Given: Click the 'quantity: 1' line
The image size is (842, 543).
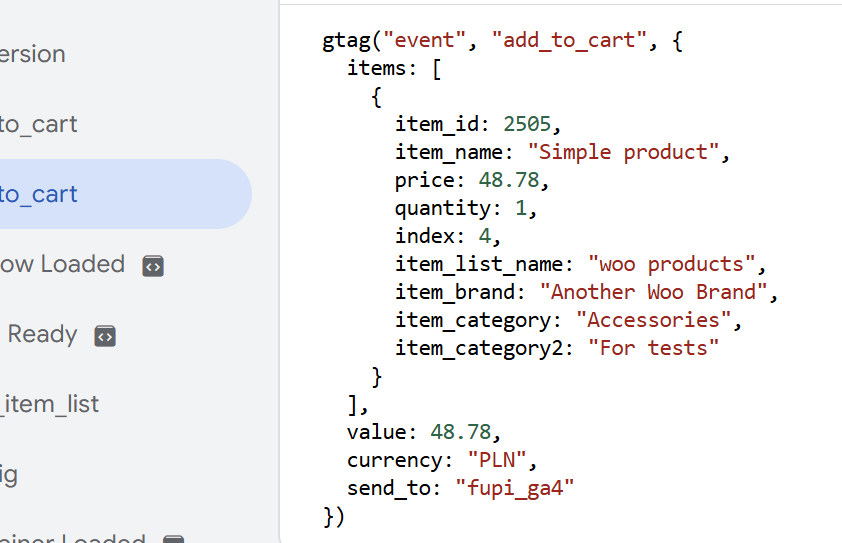Looking at the screenshot, I should 466,208.
